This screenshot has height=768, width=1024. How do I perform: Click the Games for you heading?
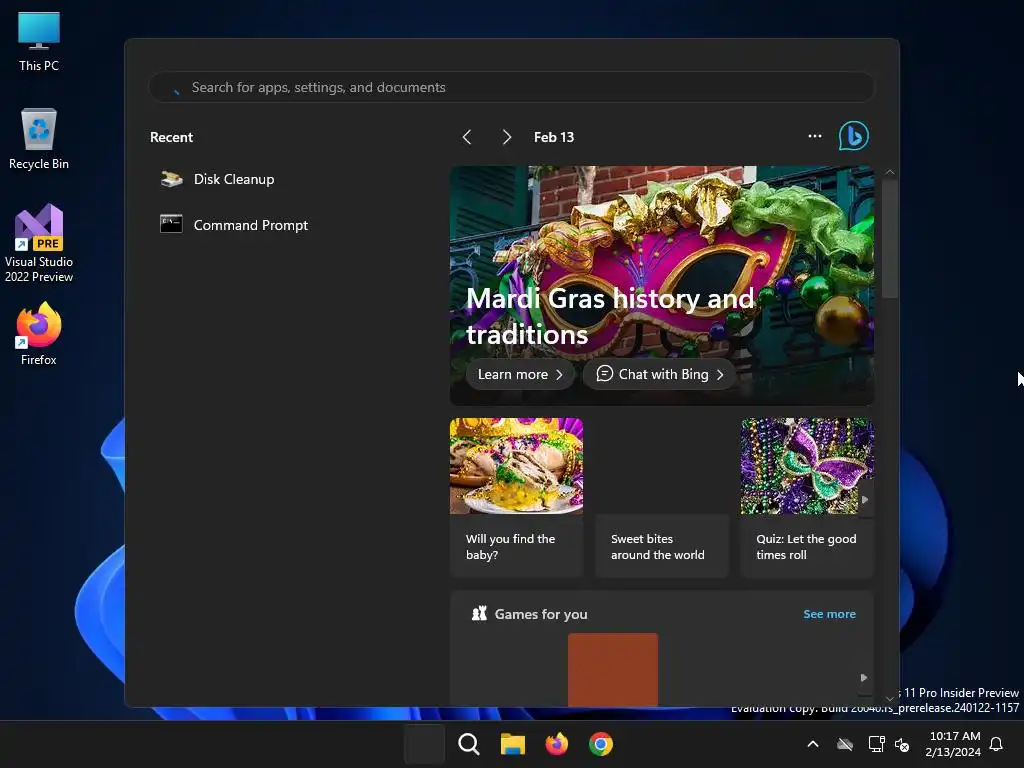[541, 614]
